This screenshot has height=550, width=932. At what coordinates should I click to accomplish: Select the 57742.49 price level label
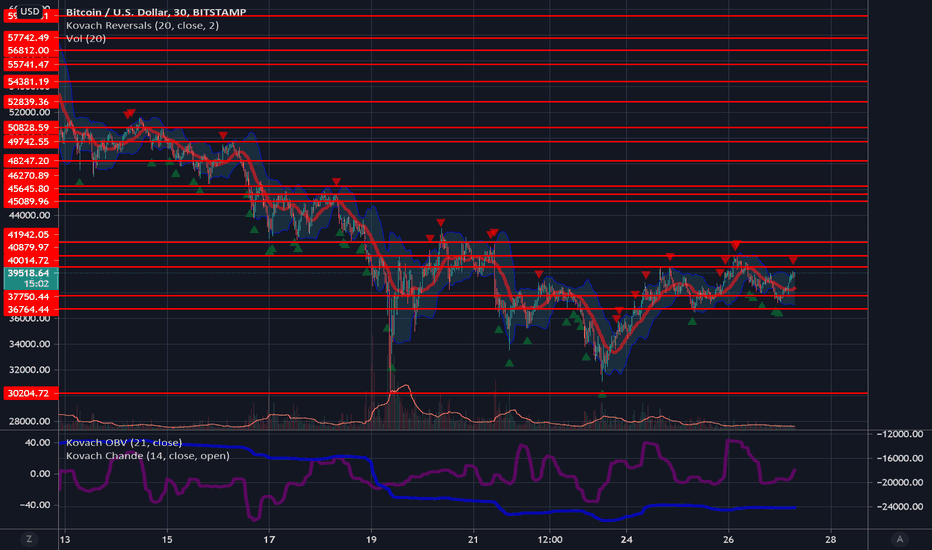tap(31, 37)
